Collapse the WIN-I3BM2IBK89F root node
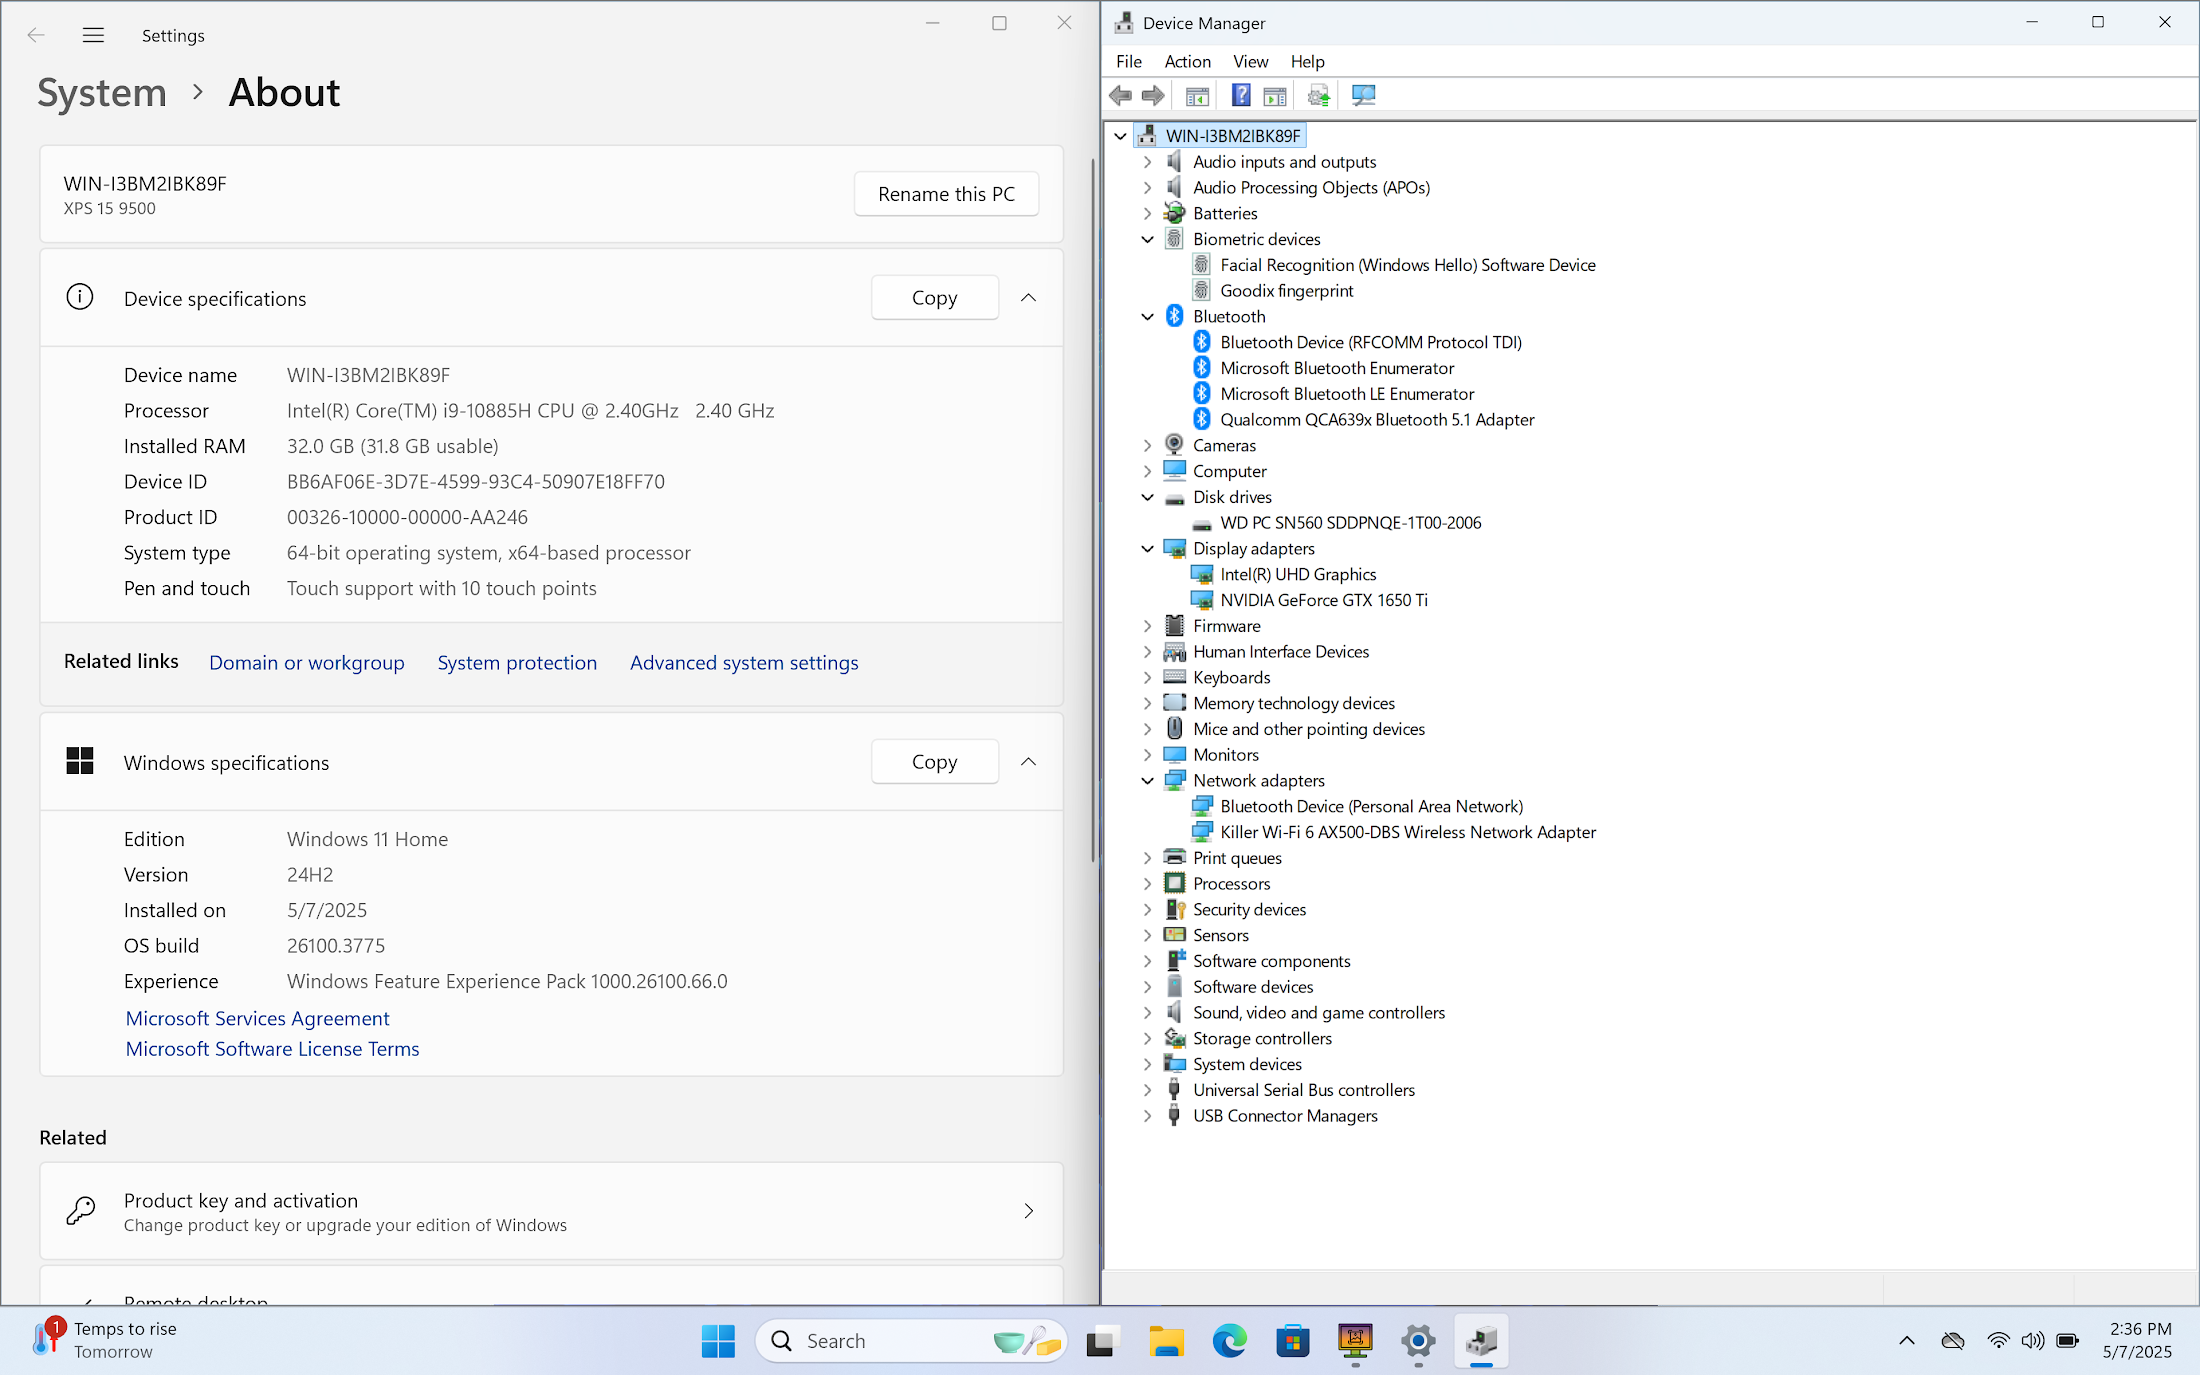This screenshot has height=1375, width=2200. 1120,136
